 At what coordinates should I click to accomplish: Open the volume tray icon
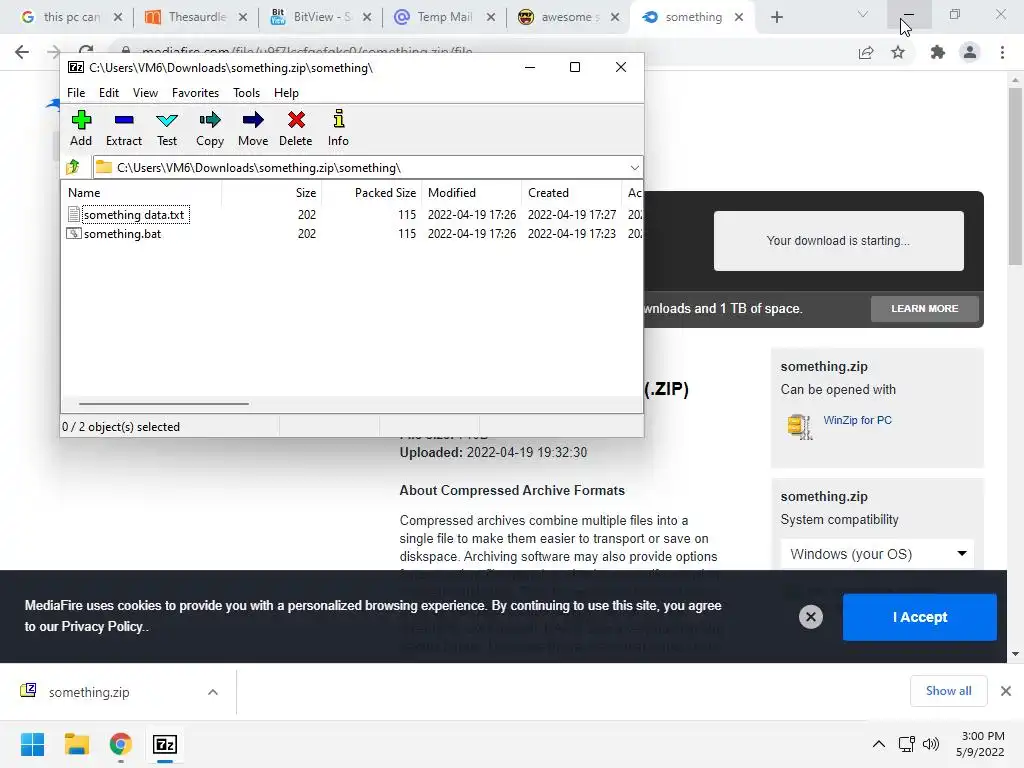[931, 744]
